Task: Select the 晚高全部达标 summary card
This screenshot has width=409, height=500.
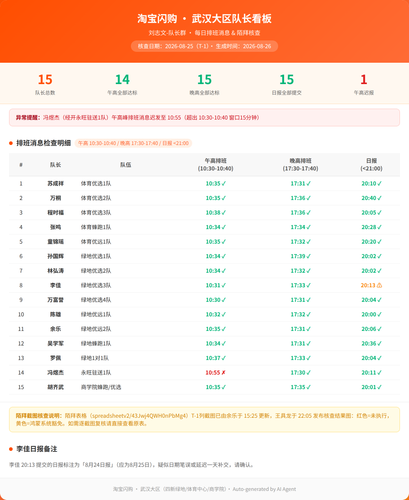Action: 204,84
